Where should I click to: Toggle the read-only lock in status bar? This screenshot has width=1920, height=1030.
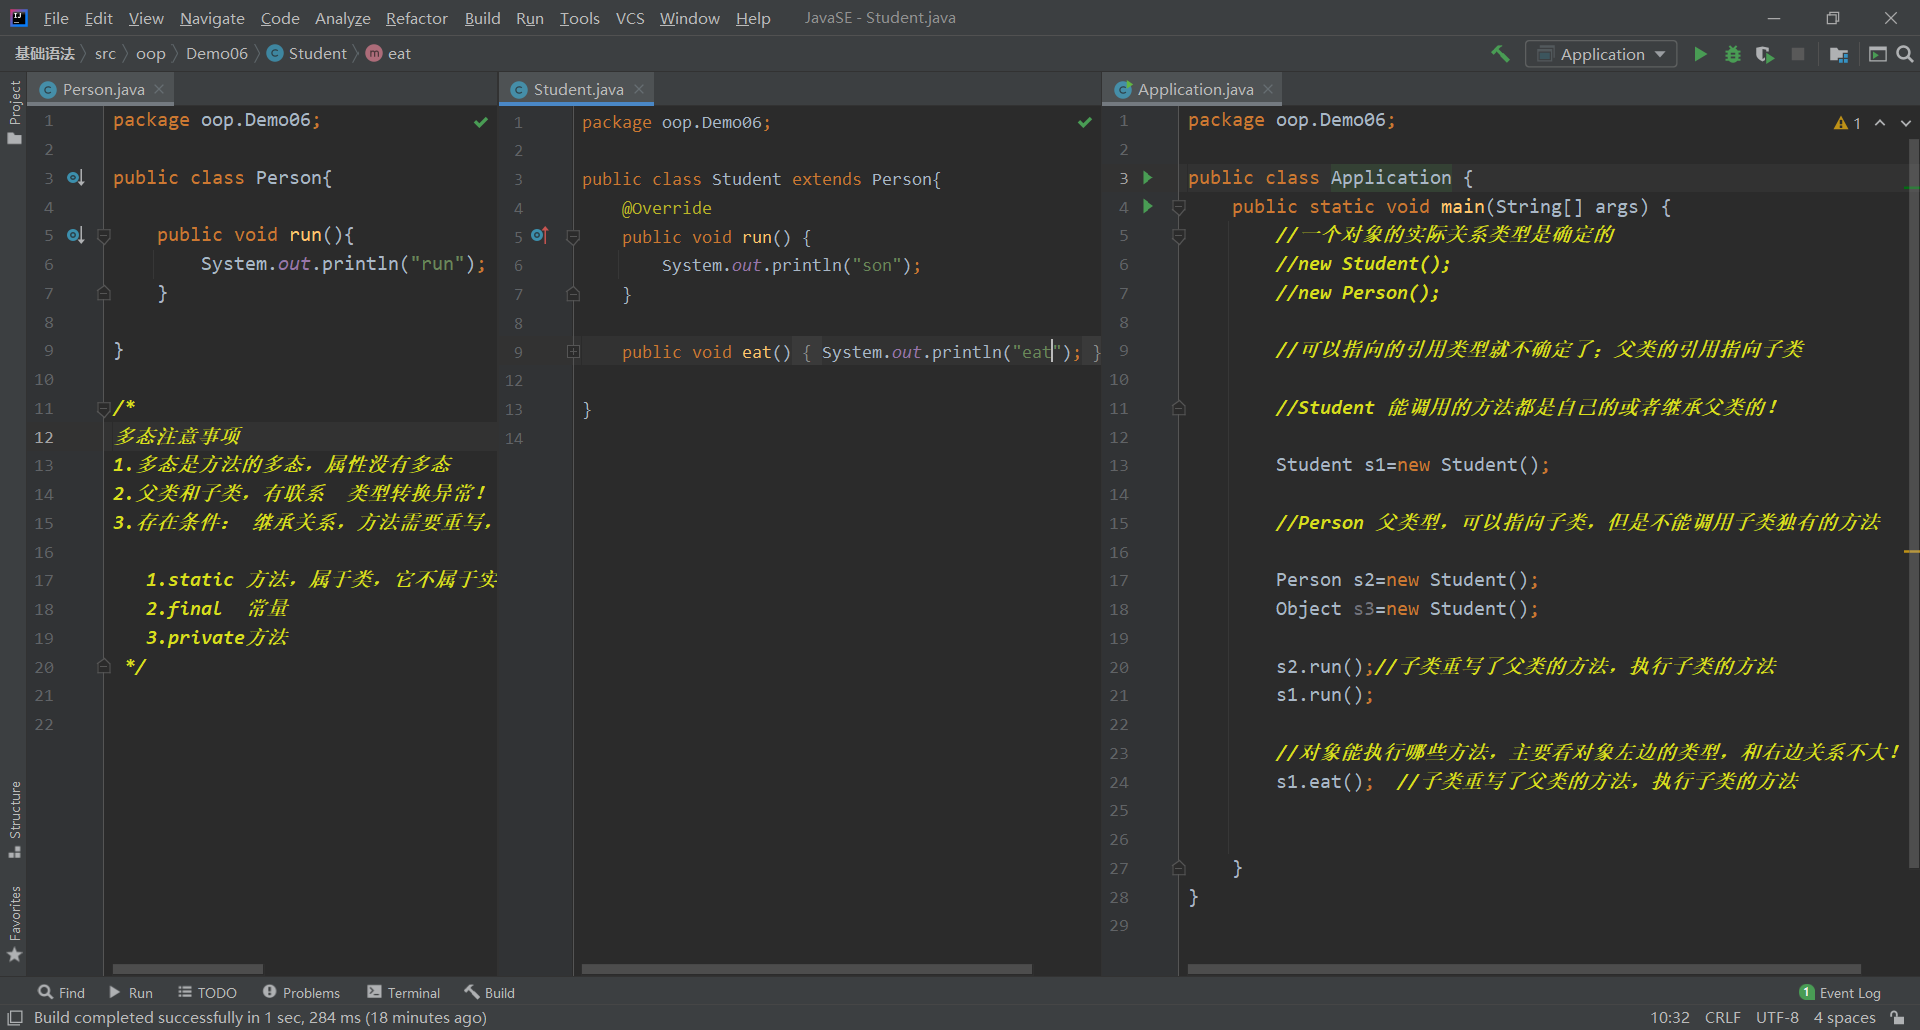tap(1897, 1017)
